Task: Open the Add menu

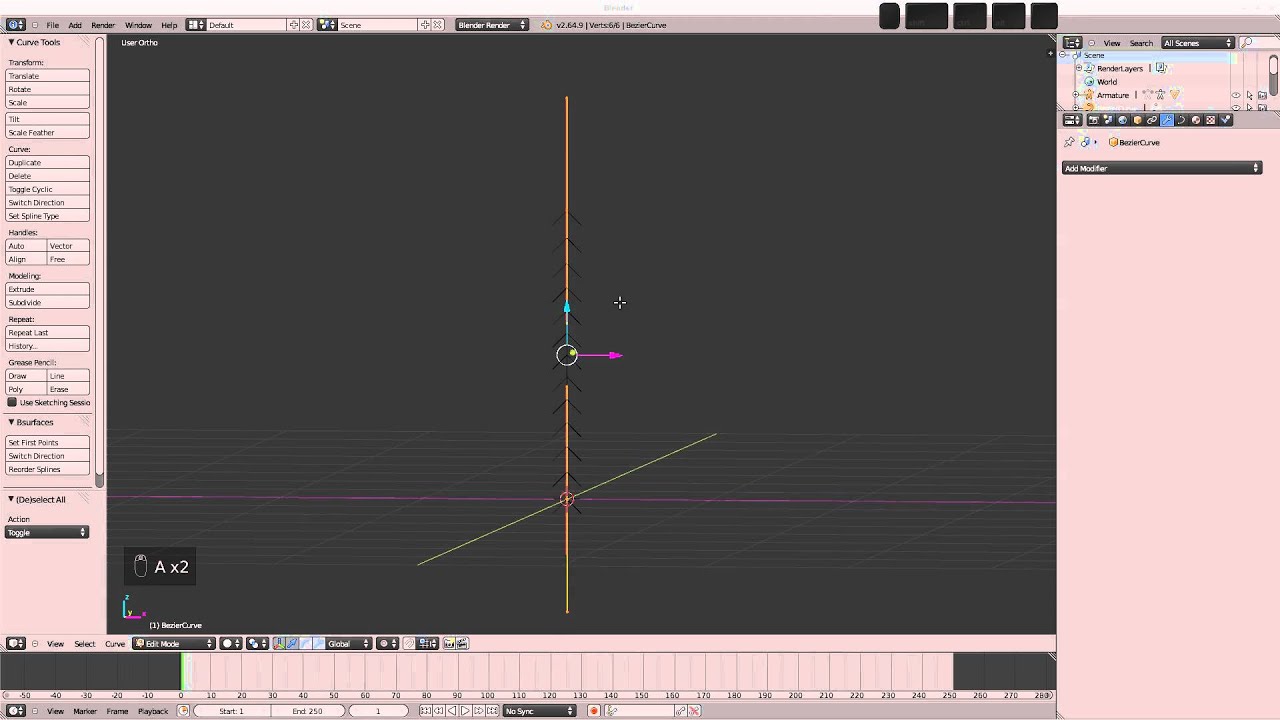Action: [75, 25]
